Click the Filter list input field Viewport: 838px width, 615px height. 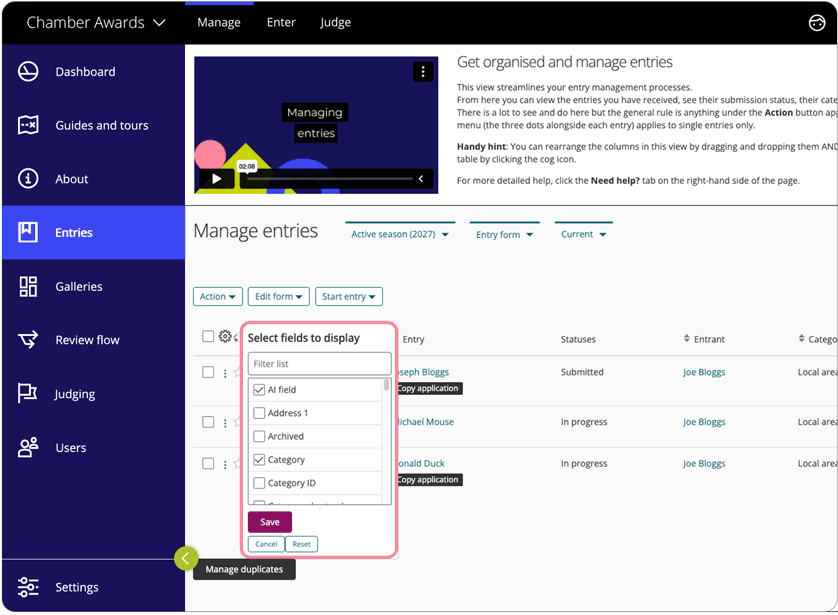320,363
